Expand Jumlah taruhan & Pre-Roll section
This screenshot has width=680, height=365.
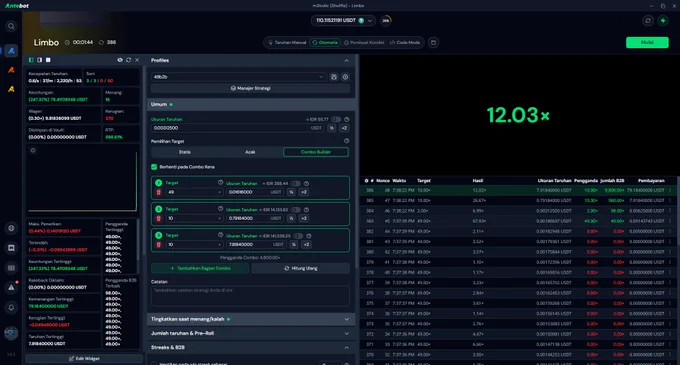[x=251, y=333]
